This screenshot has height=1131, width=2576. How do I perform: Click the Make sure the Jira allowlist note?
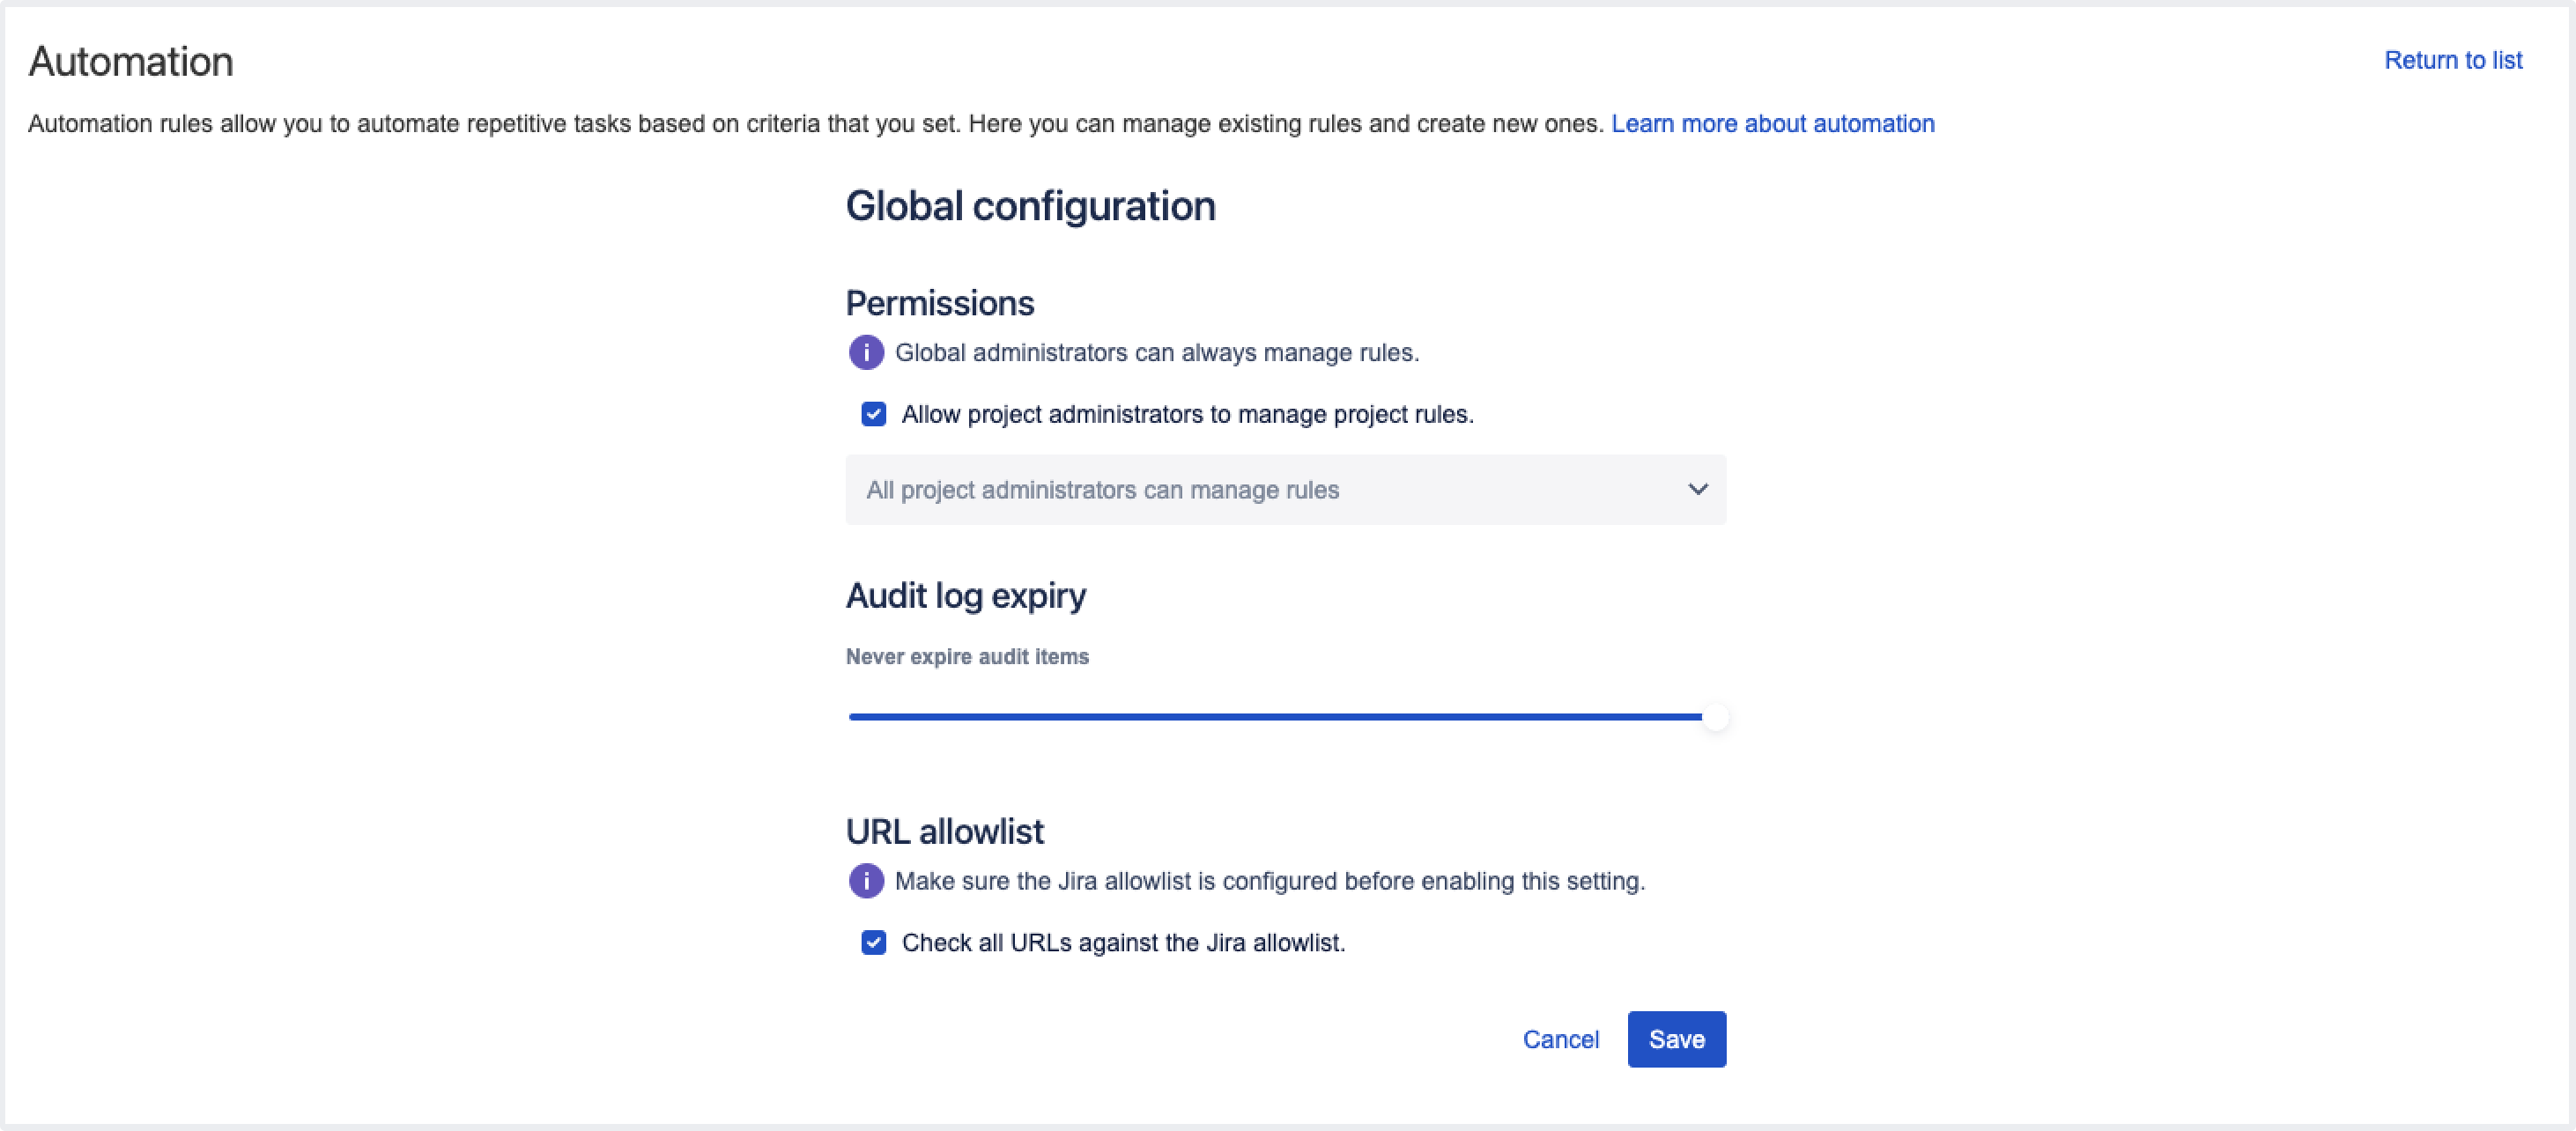click(1270, 881)
